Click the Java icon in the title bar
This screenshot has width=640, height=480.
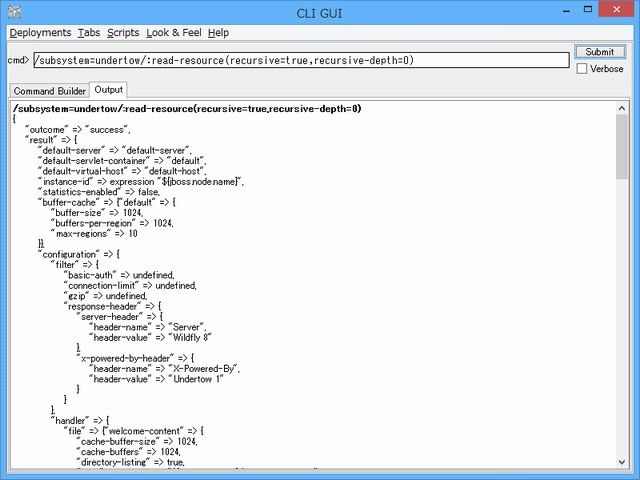(x=11, y=11)
